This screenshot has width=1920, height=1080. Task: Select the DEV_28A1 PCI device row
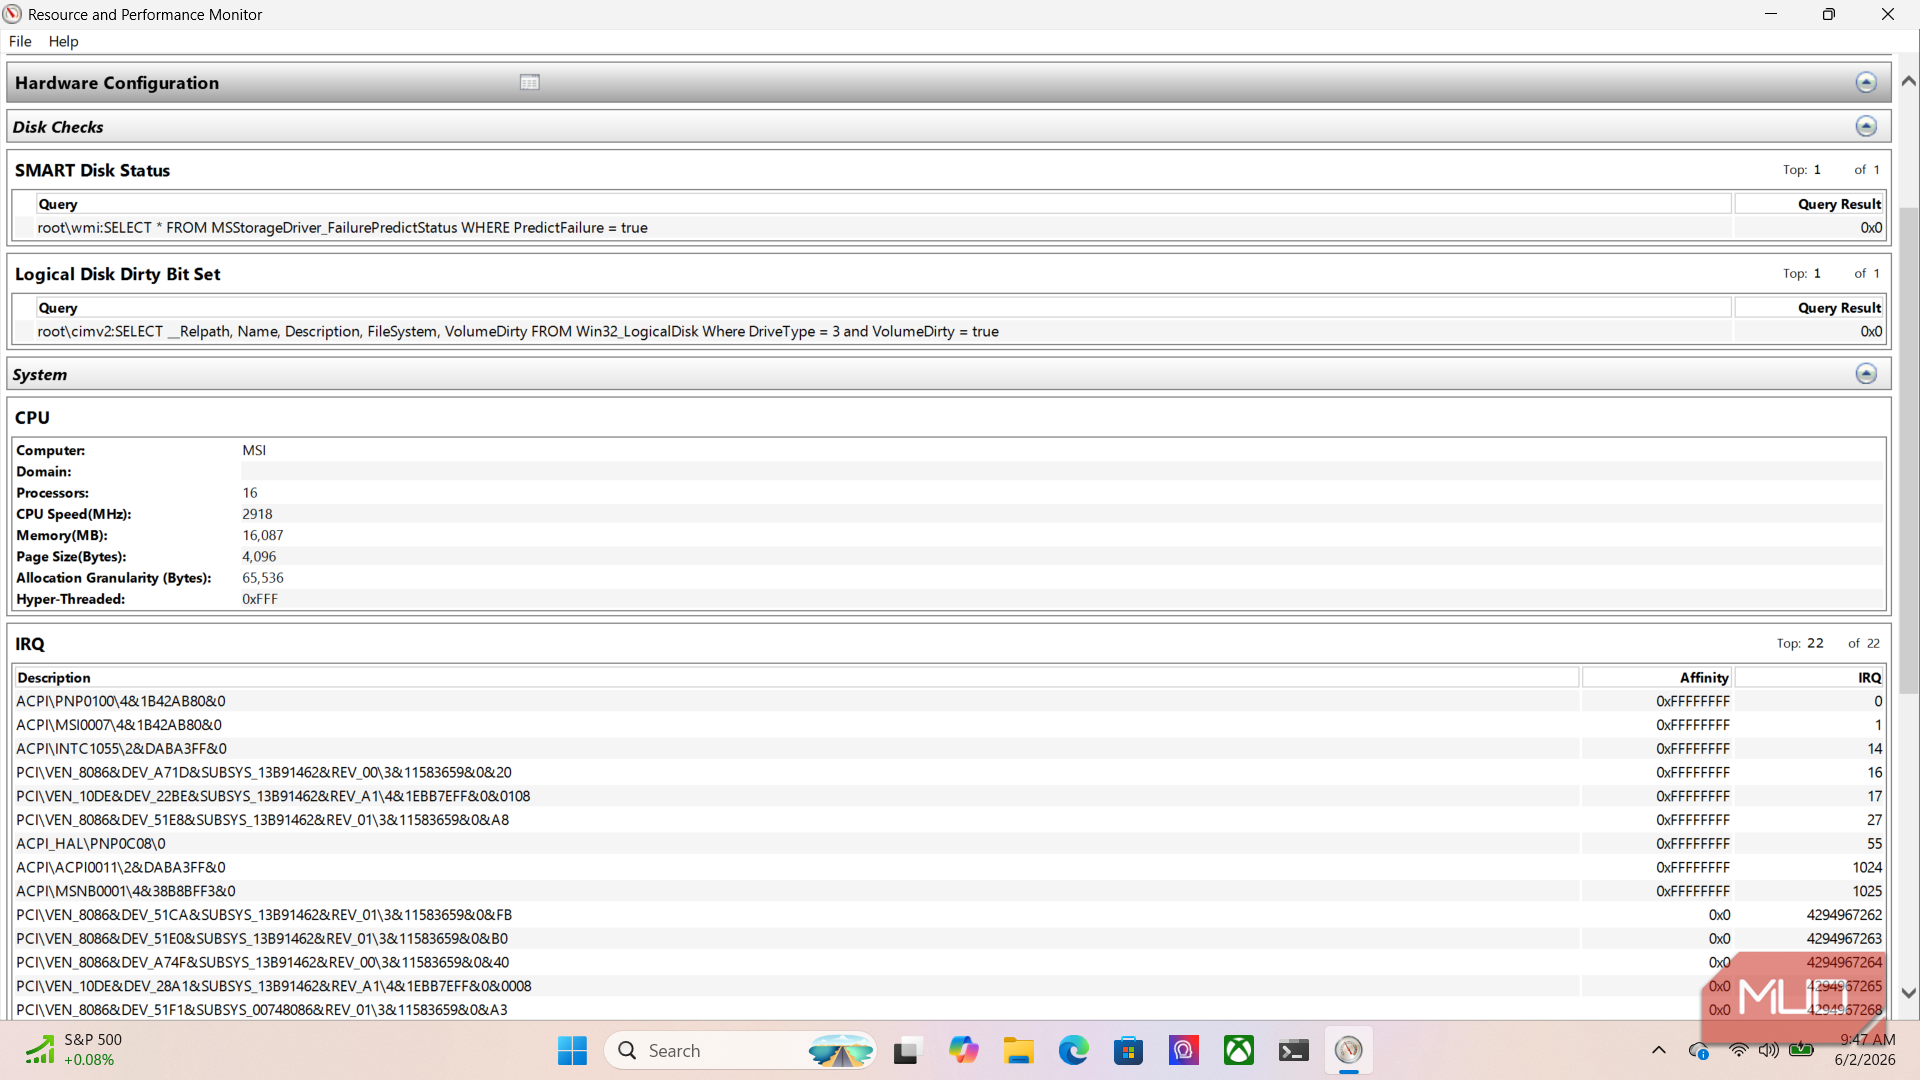click(949, 987)
